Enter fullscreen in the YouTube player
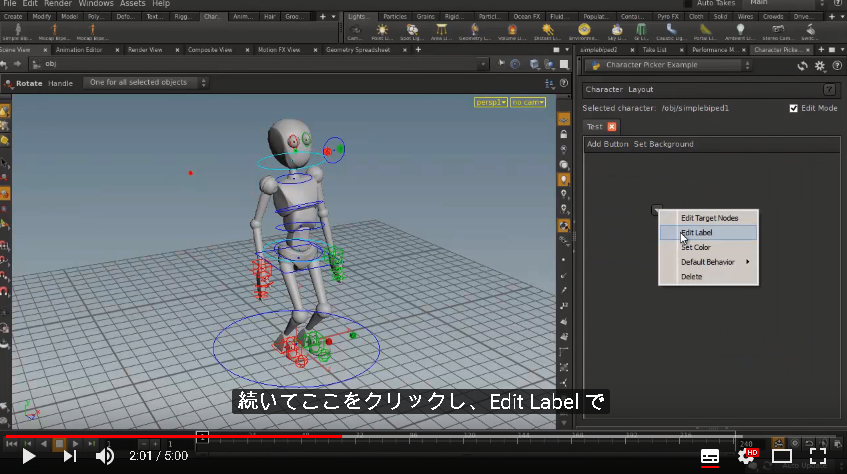Screen dimensions: 847x474 (818, 457)
